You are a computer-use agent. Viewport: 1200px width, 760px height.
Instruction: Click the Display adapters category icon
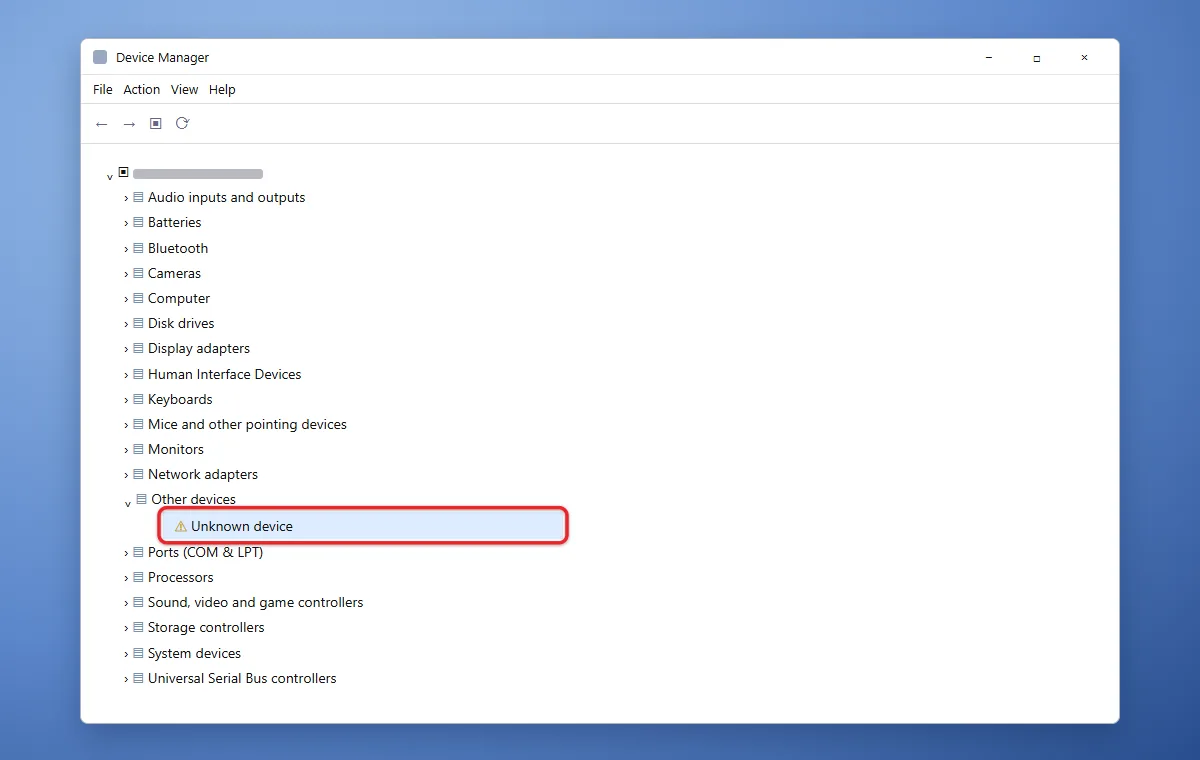(x=139, y=349)
